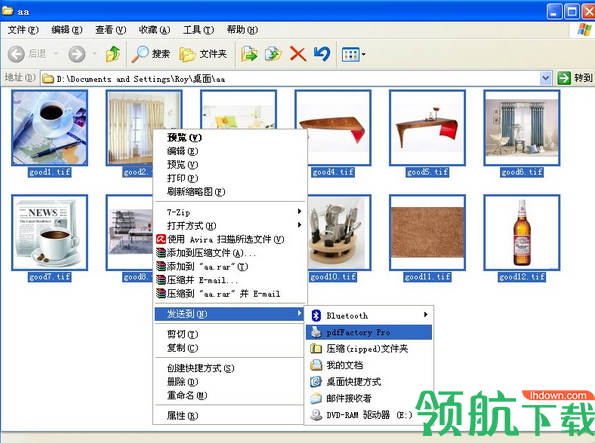Open the 收藏(A) menu
This screenshot has height=443, width=595.
click(x=154, y=30)
